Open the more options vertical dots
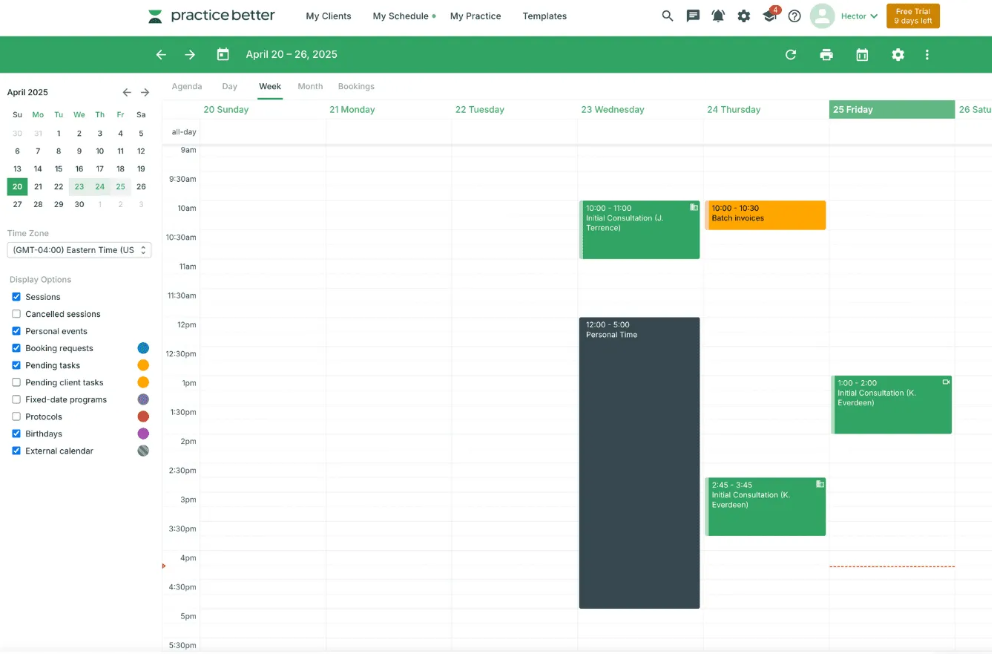 coord(927,55)
